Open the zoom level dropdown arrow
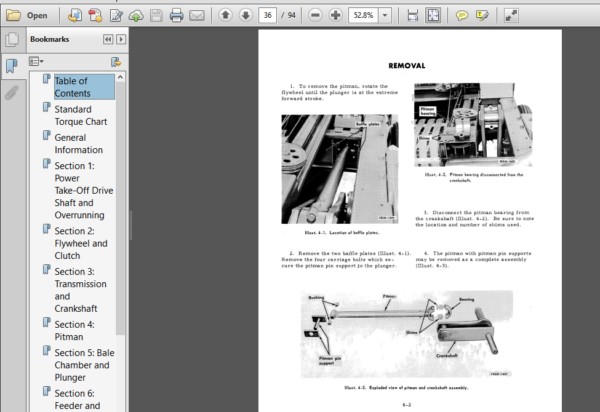 click(x=385, y=15)
